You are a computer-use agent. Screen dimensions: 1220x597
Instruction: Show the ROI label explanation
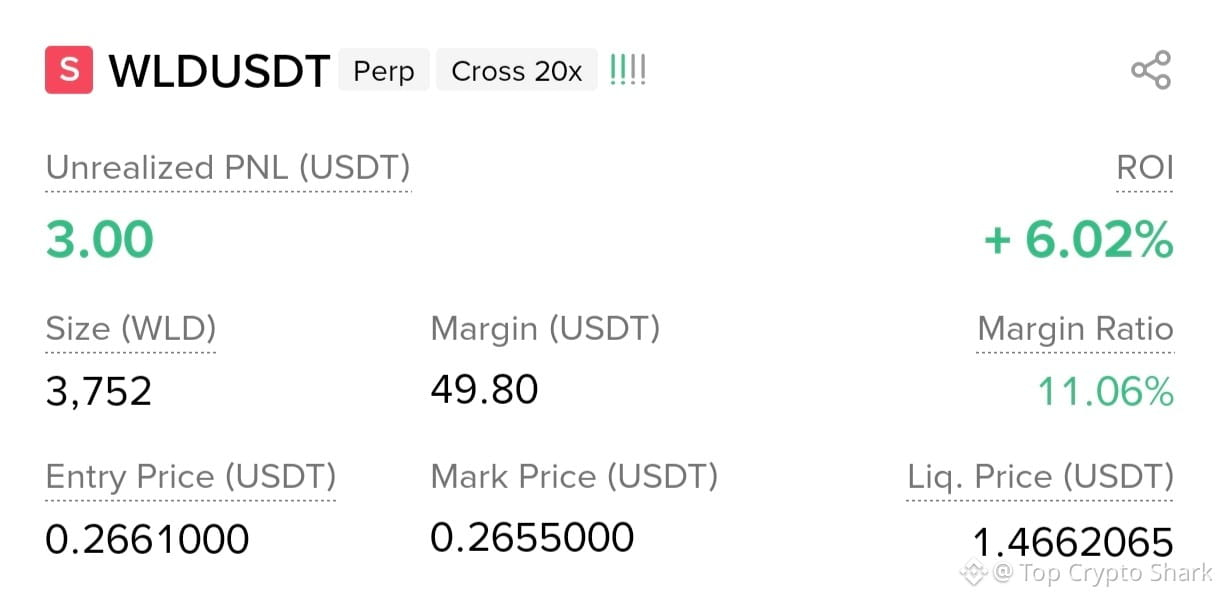coord(1145,168)
